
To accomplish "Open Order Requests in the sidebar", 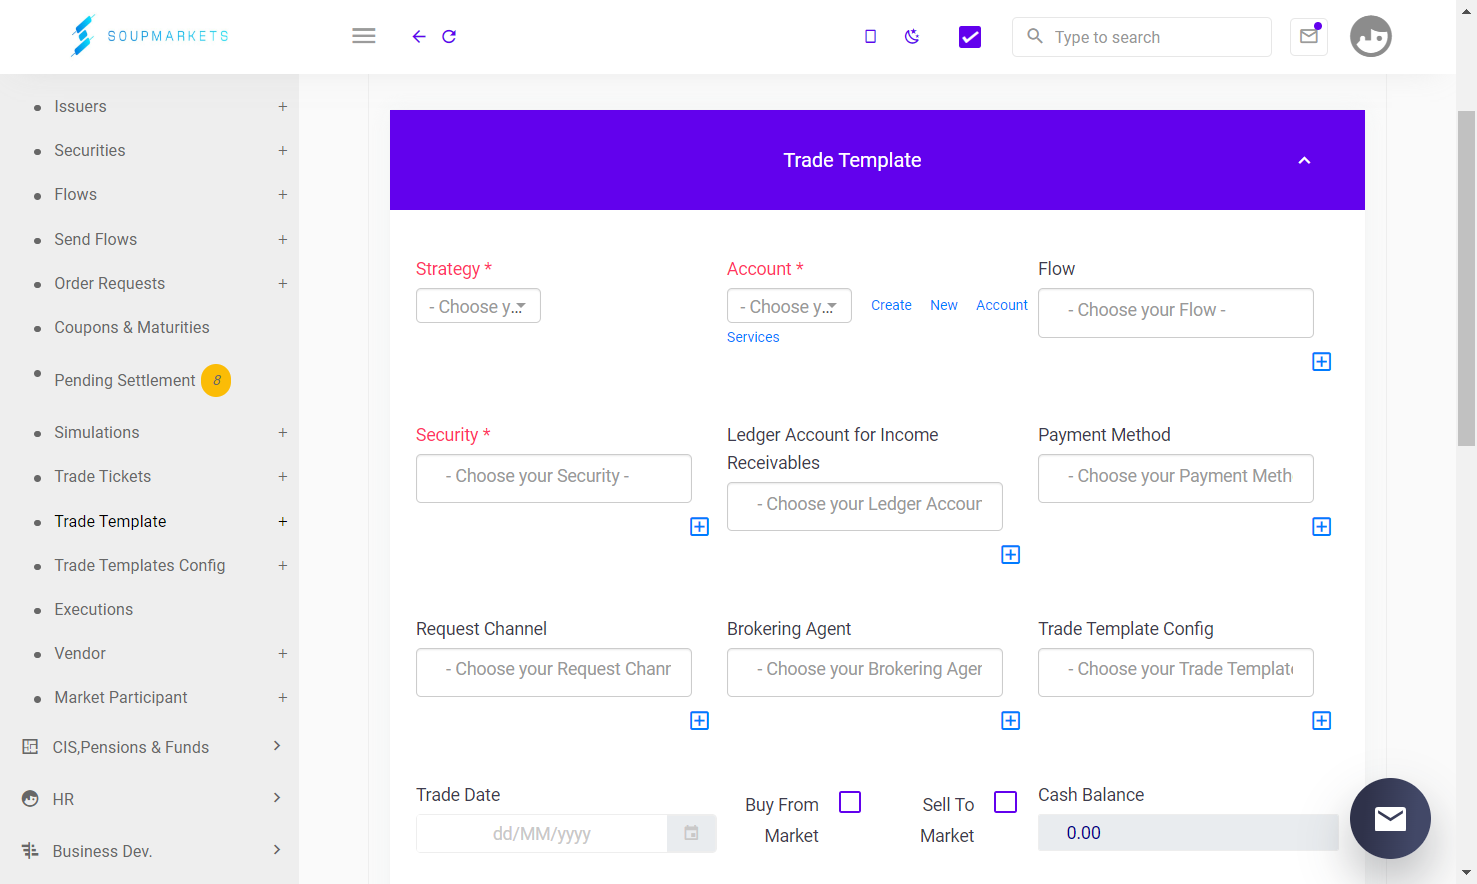I will pos(109,284).
